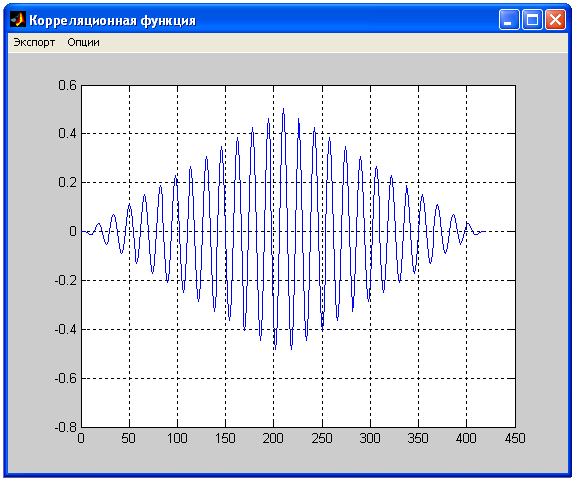Viewport: 575px width, 480px height.
Task: Open the Экспорт menu
Action: (34, 43)
